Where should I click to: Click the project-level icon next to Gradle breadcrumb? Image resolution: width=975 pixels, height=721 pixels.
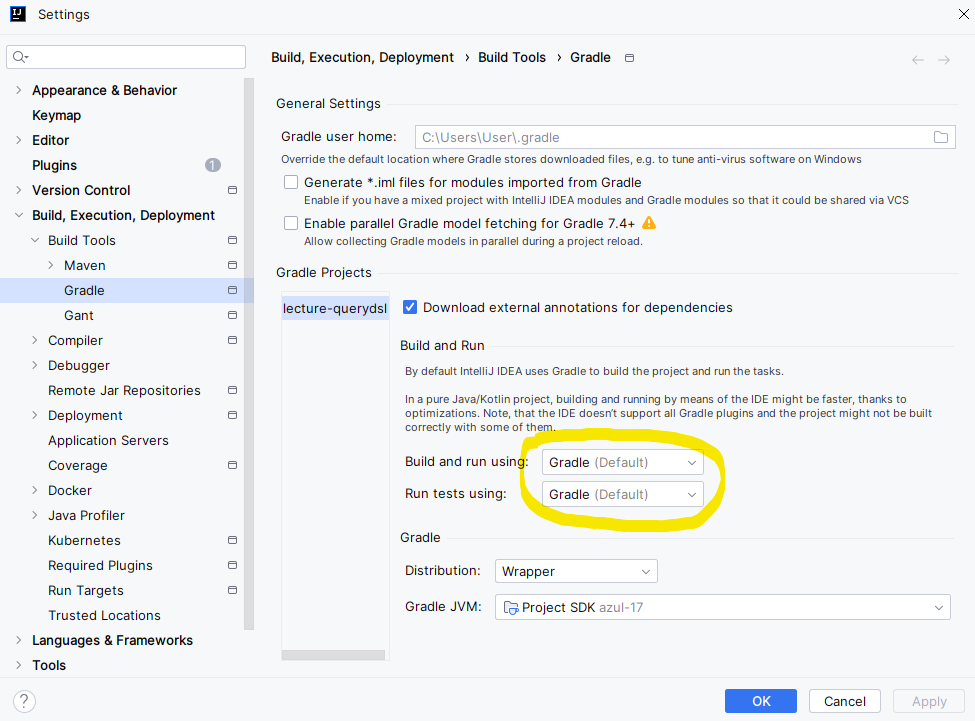(x=629, y=58)
